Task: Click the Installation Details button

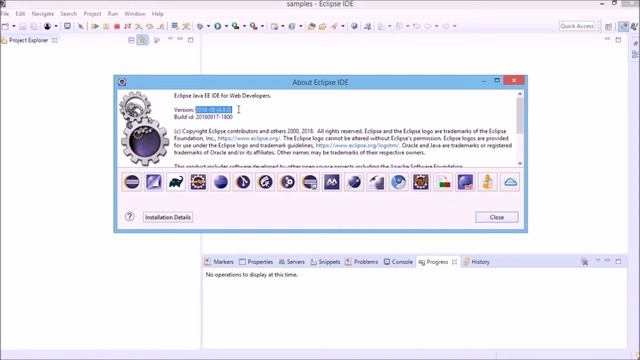Action: pyautogui.click(x=168, y=217)
